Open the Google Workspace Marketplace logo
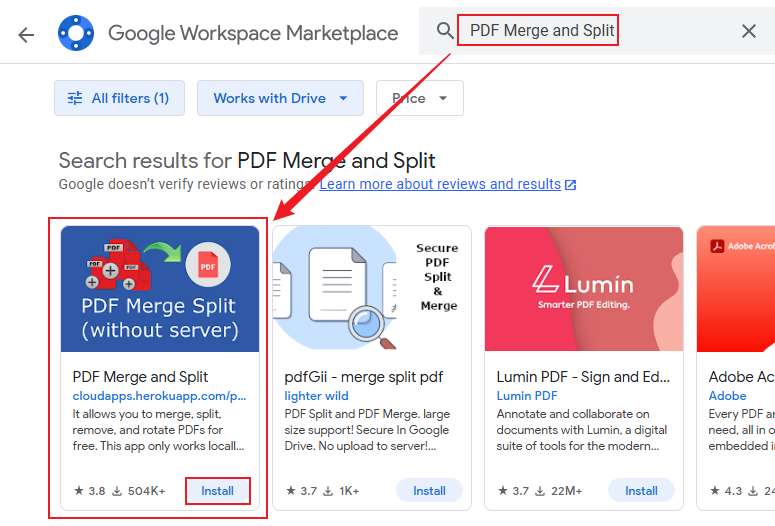This screenshot has width=775, height=526. pos(76,33)
